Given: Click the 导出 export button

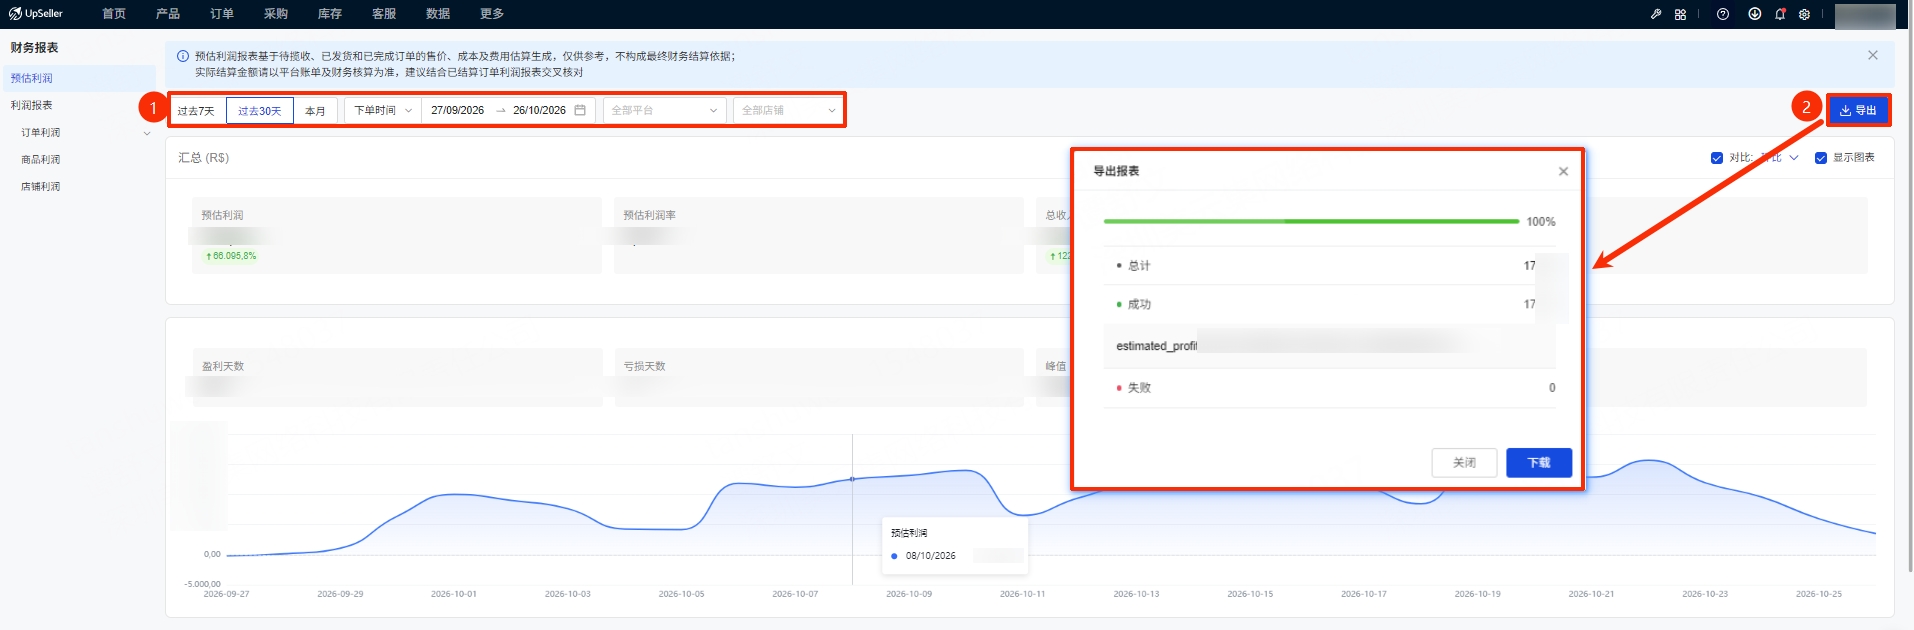Looking at the screenshot, I should 1859,110.
